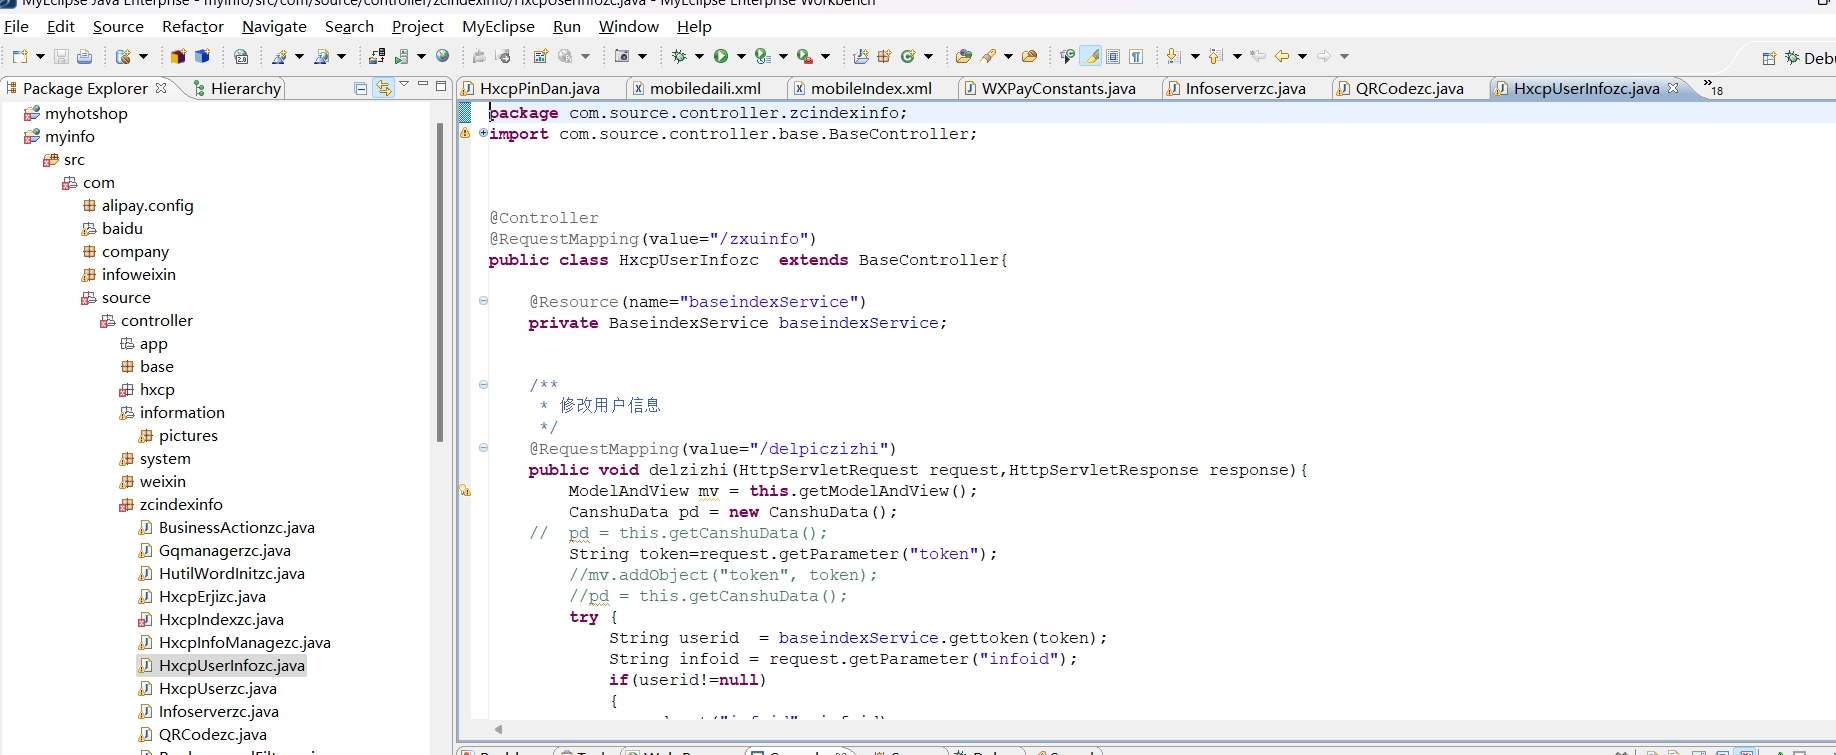Click the Next Annotation toolbar icon
The width and height of the screenshot is (1836, 755).
[1174, 57]
